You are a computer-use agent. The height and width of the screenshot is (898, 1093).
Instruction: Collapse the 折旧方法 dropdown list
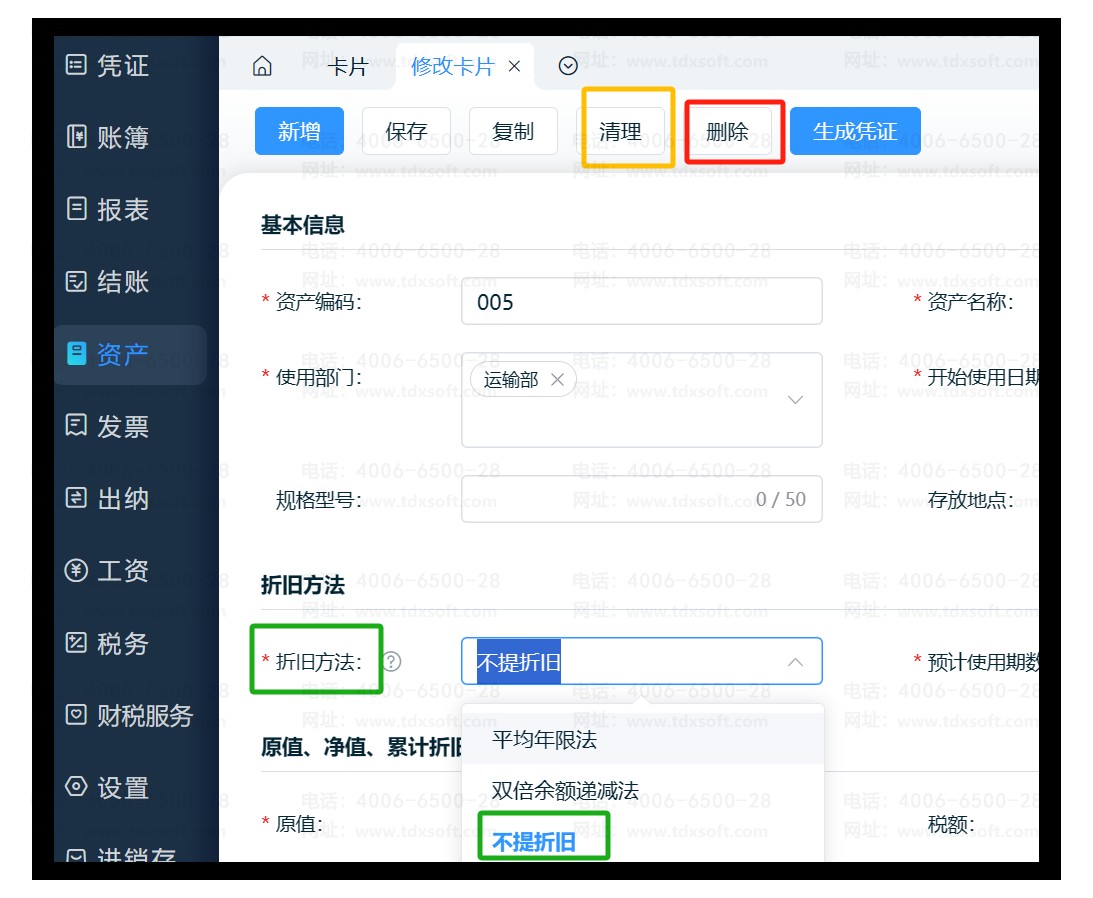click(x=796, y=662)
